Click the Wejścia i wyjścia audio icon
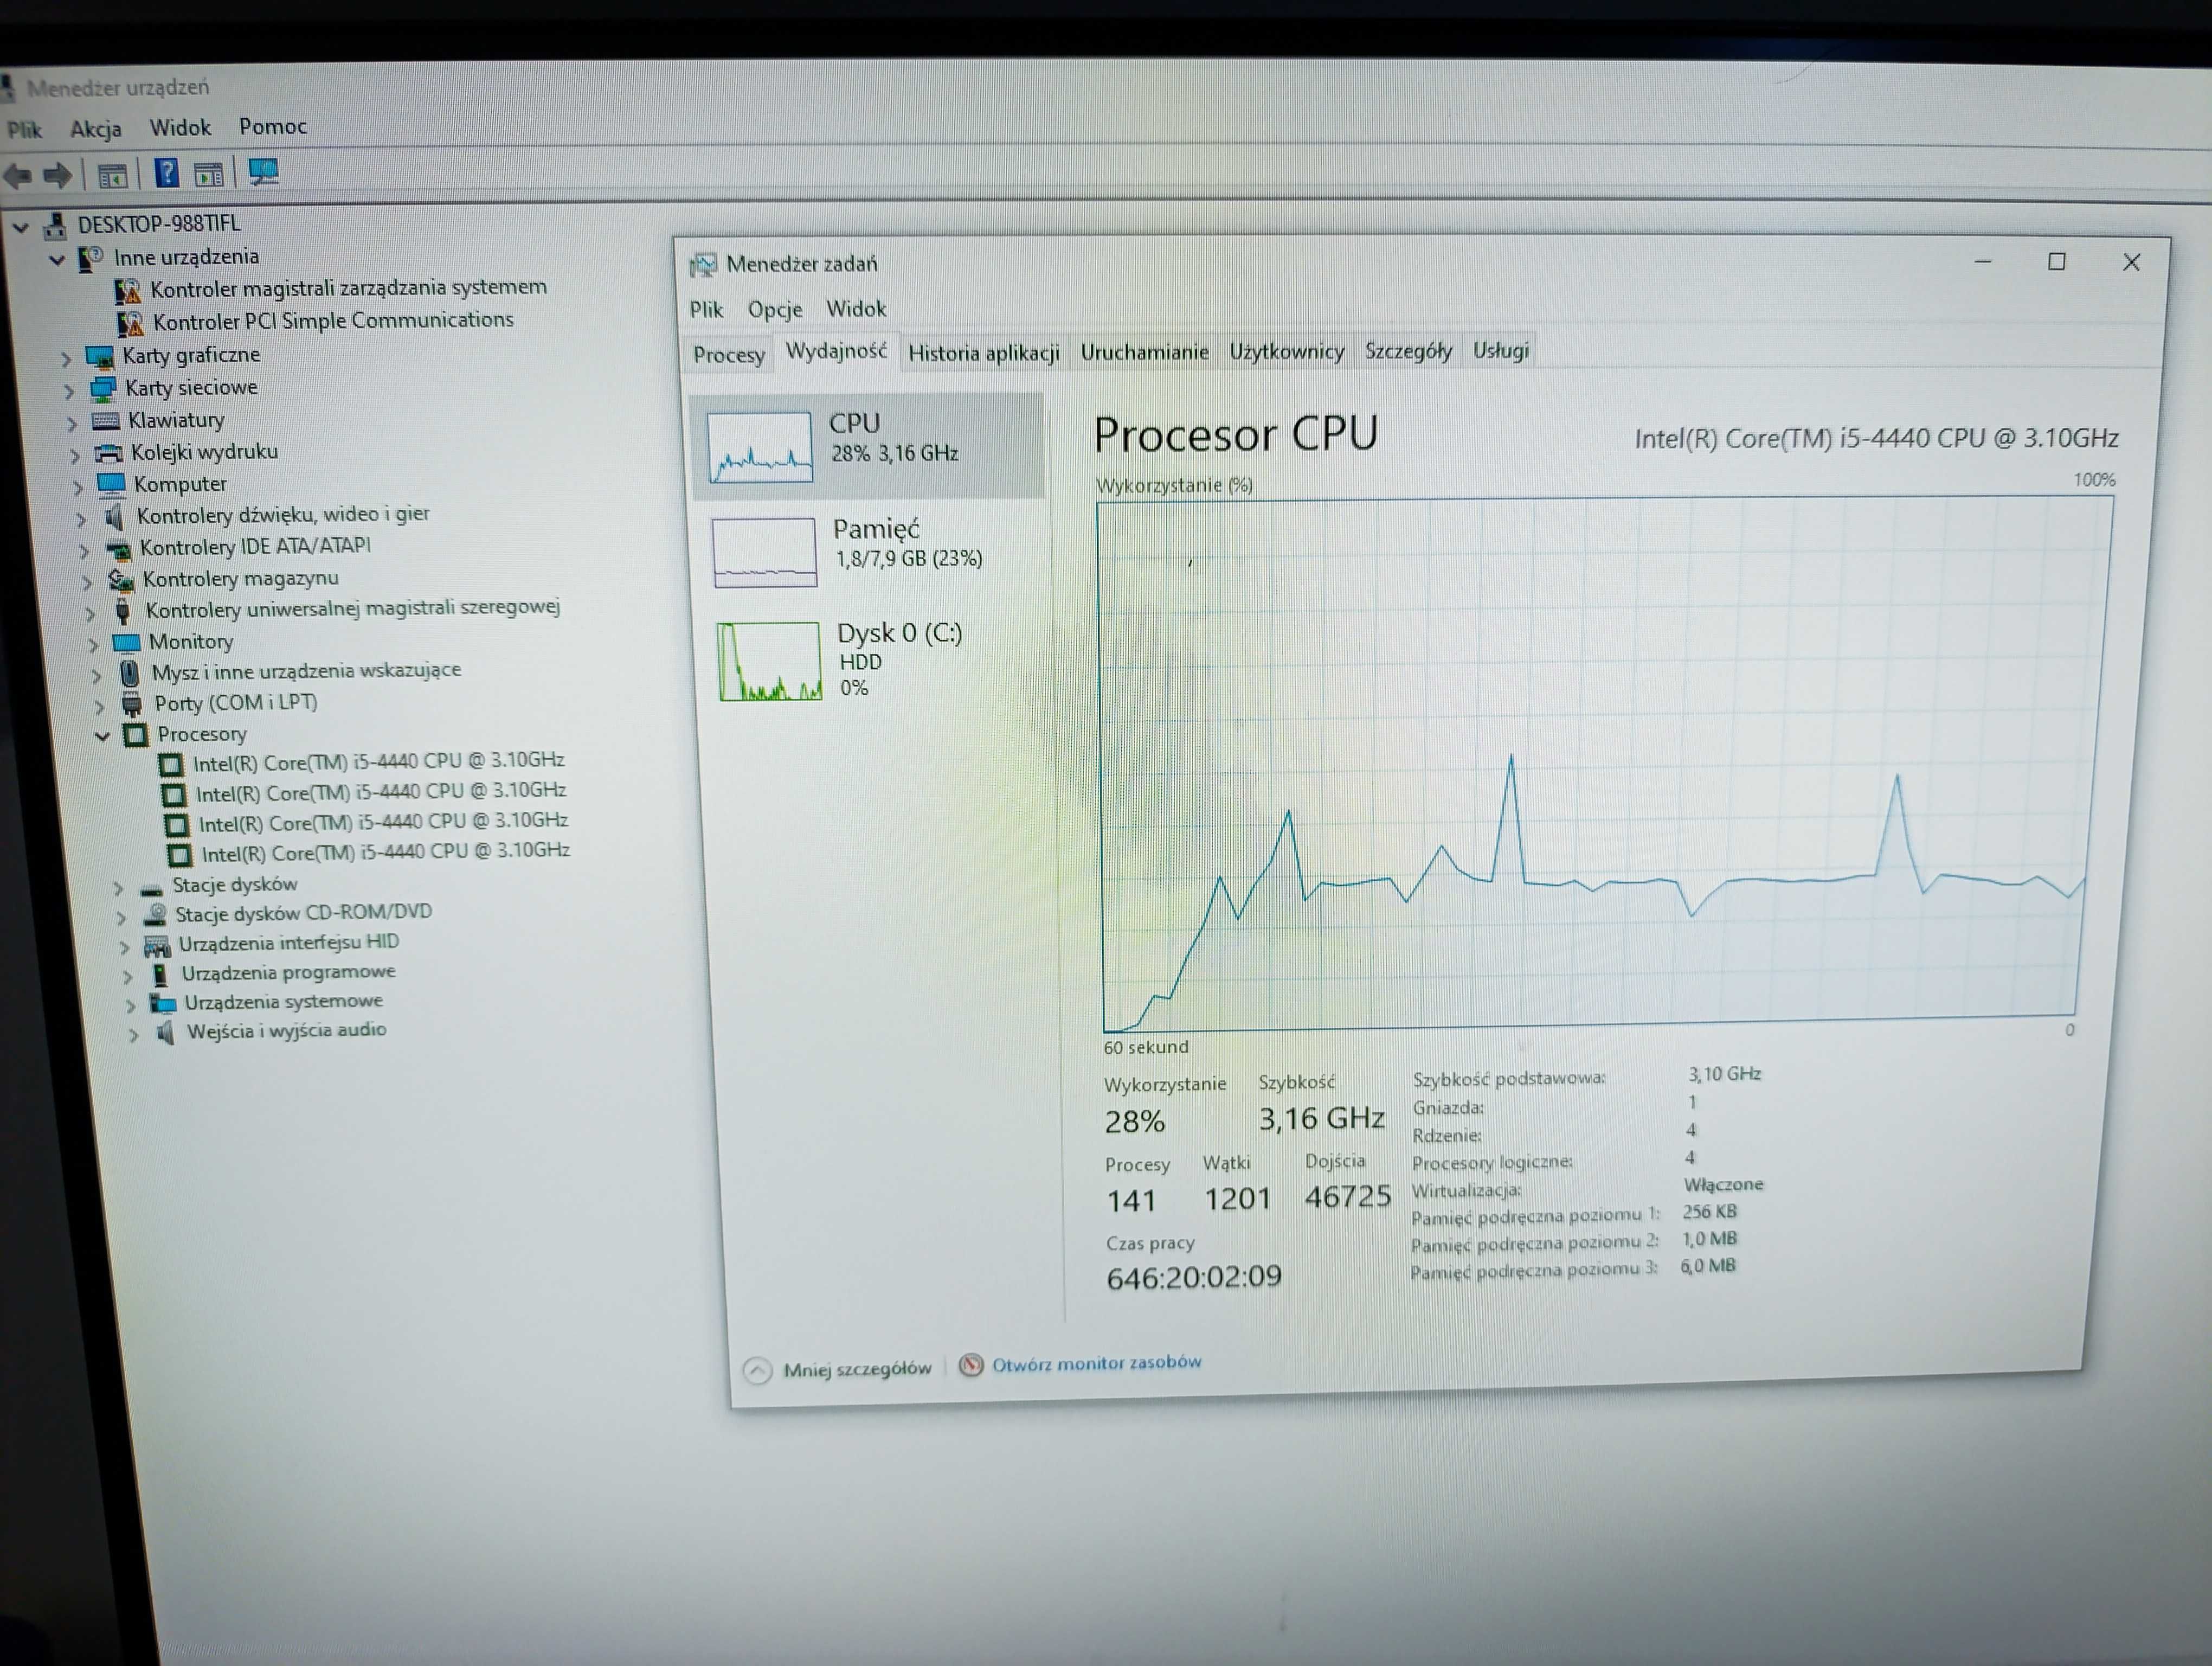 click(x=166, y=1032)
